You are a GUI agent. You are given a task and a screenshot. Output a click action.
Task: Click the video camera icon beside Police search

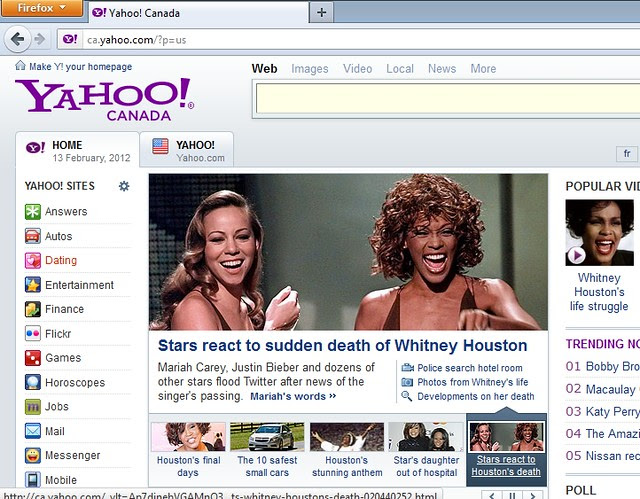point(407,368)
